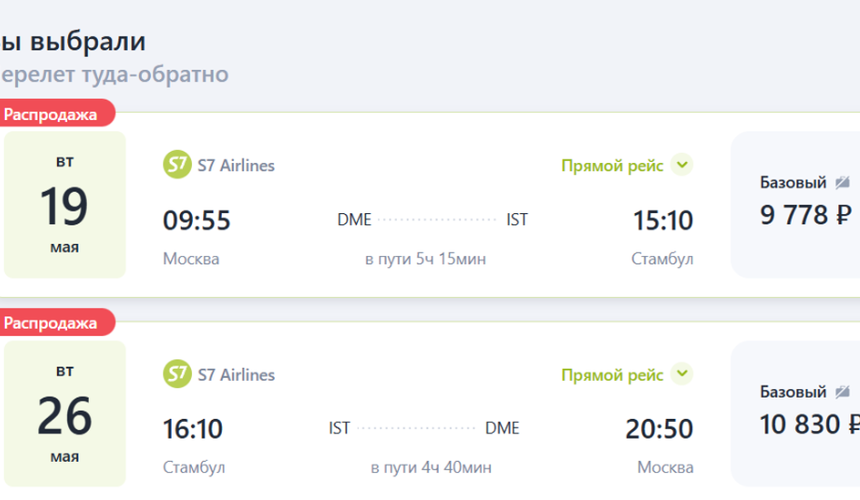Screen dimensions: 860x500
Task: Click the S7 Airlines name on the outbound flight
Action: [236, 166]
